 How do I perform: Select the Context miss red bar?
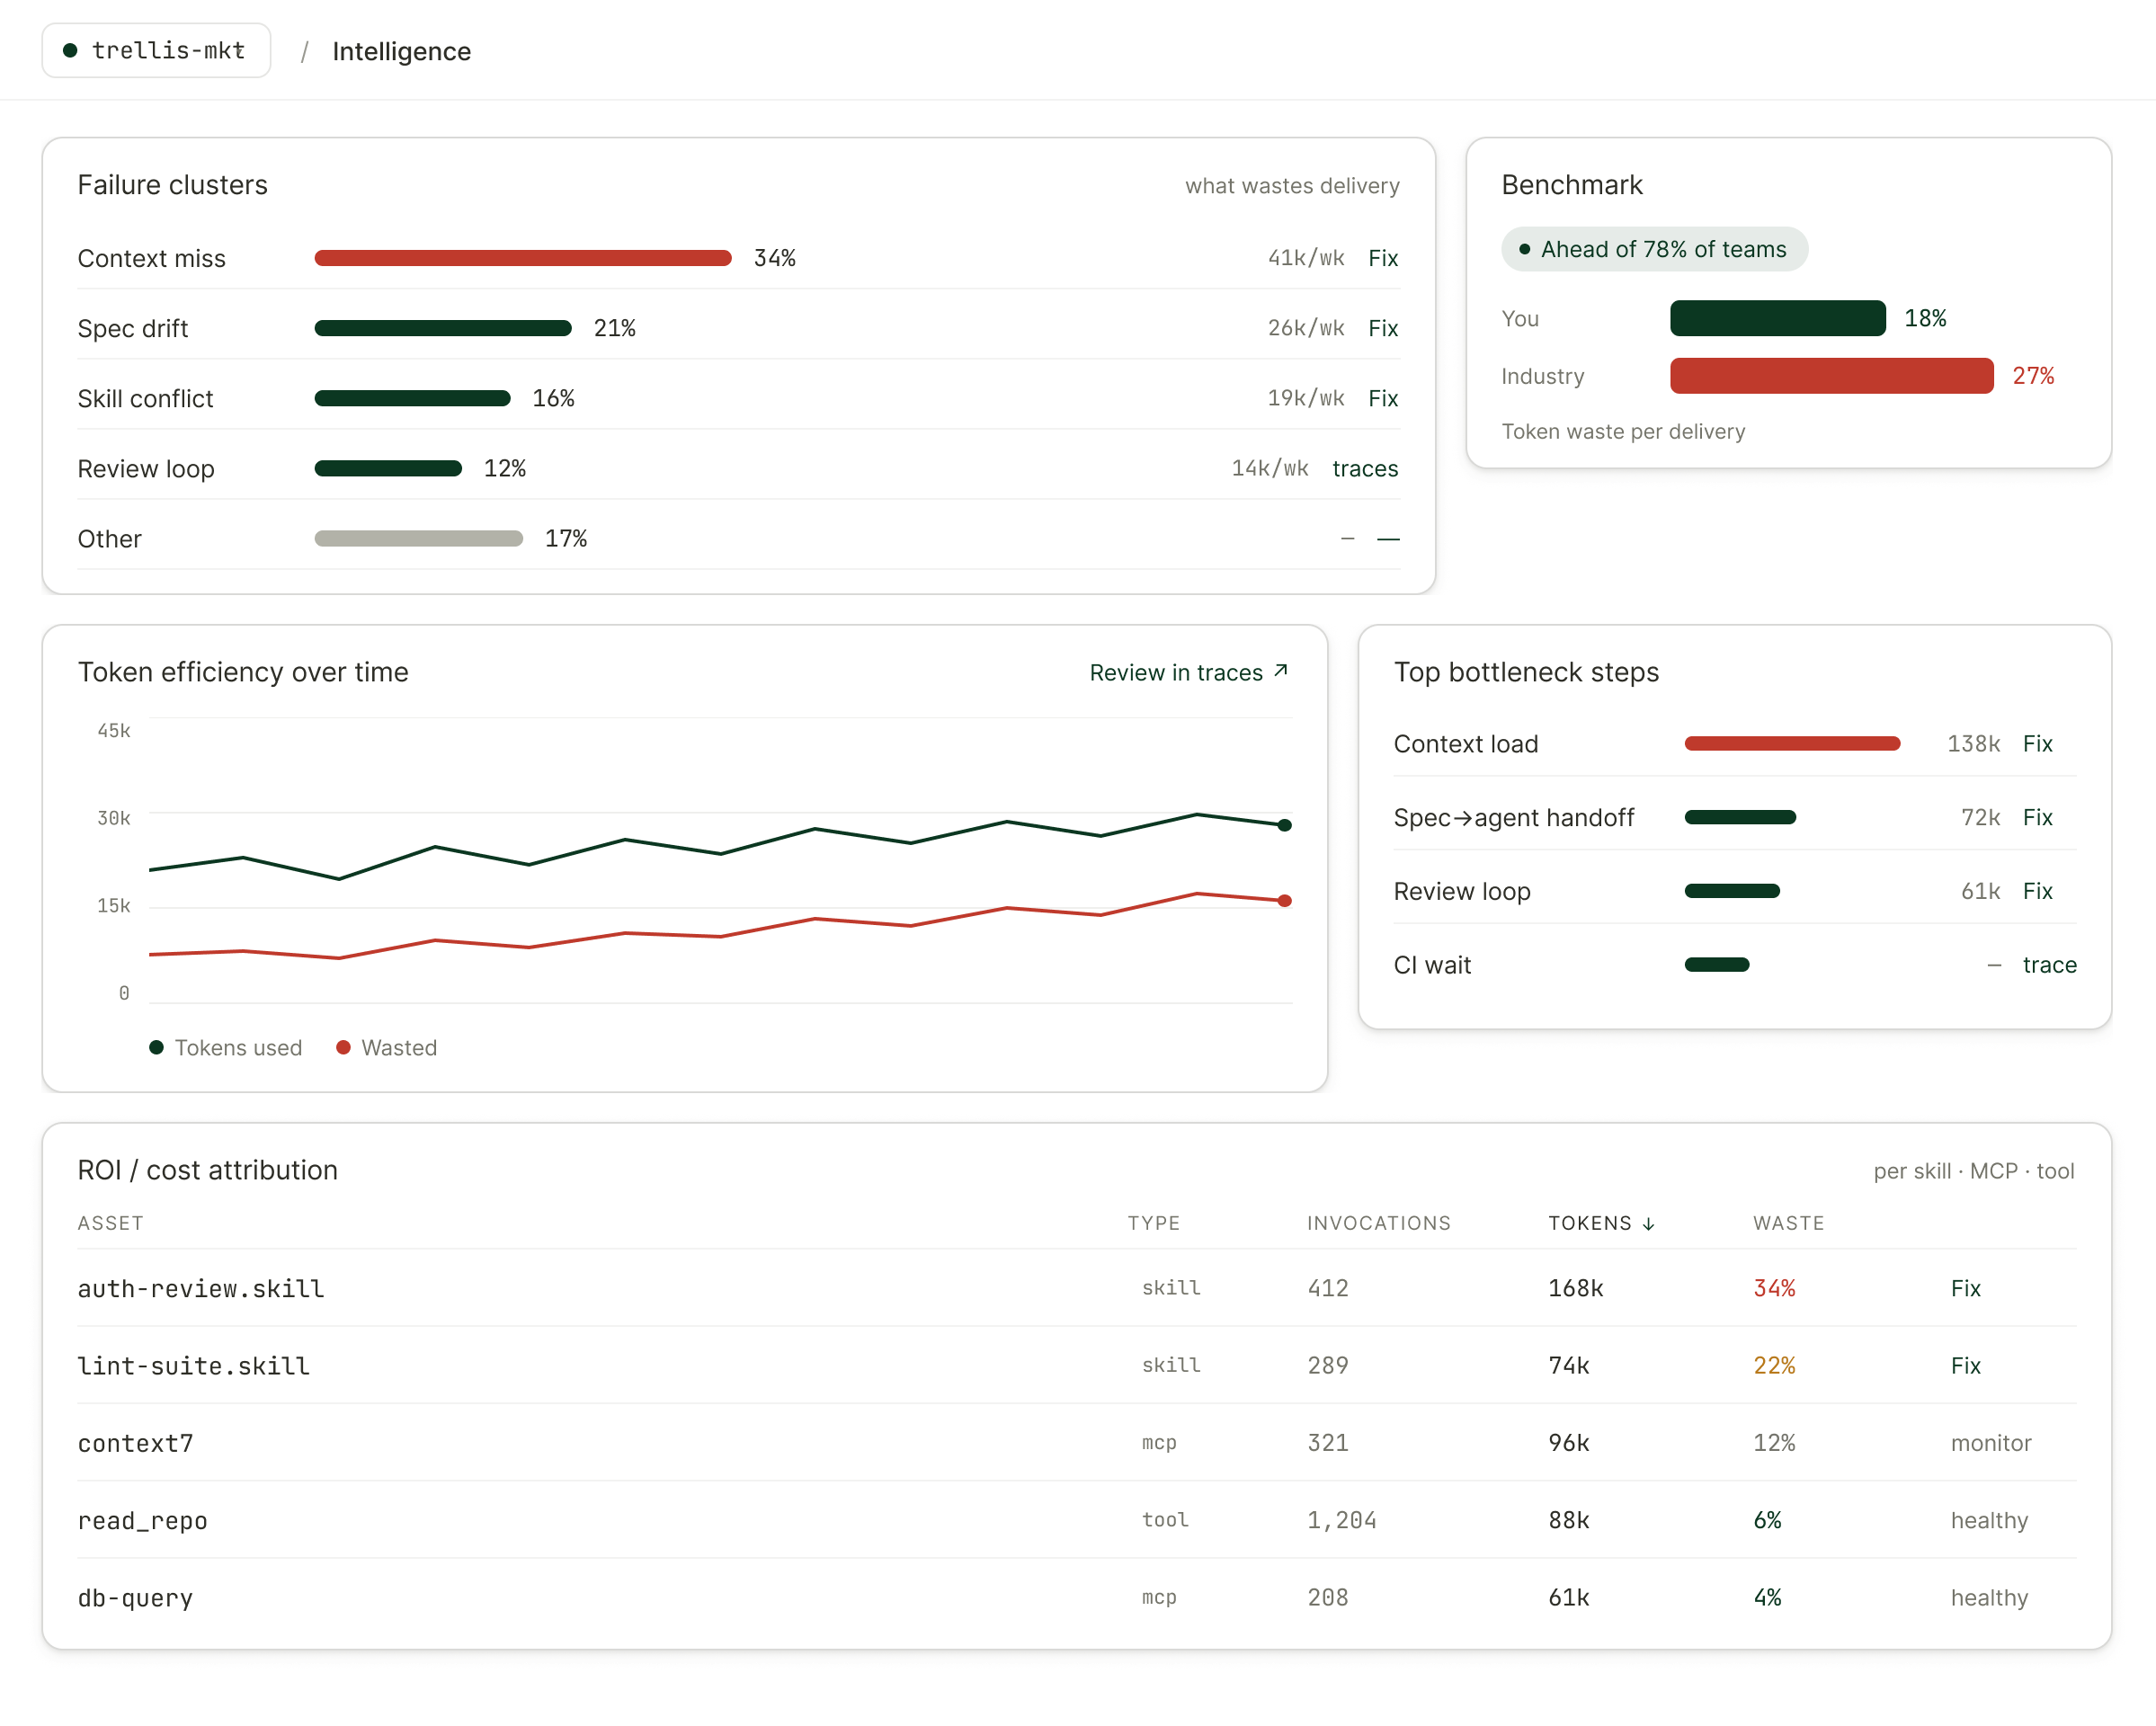pos(523,258)
